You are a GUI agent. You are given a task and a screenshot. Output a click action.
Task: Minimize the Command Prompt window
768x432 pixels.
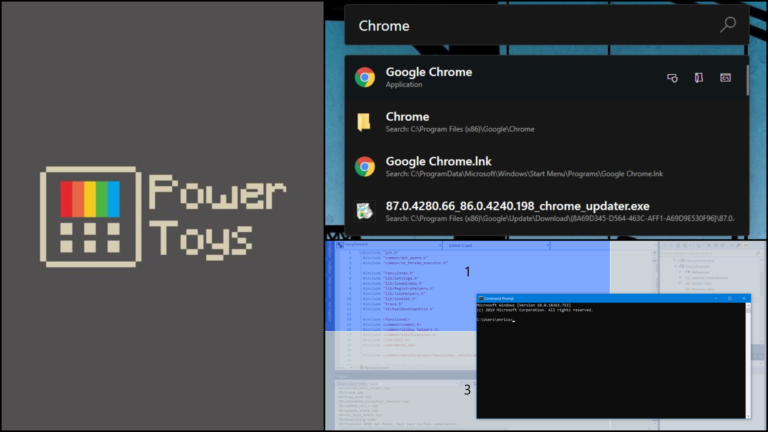(x=716, y=298)
